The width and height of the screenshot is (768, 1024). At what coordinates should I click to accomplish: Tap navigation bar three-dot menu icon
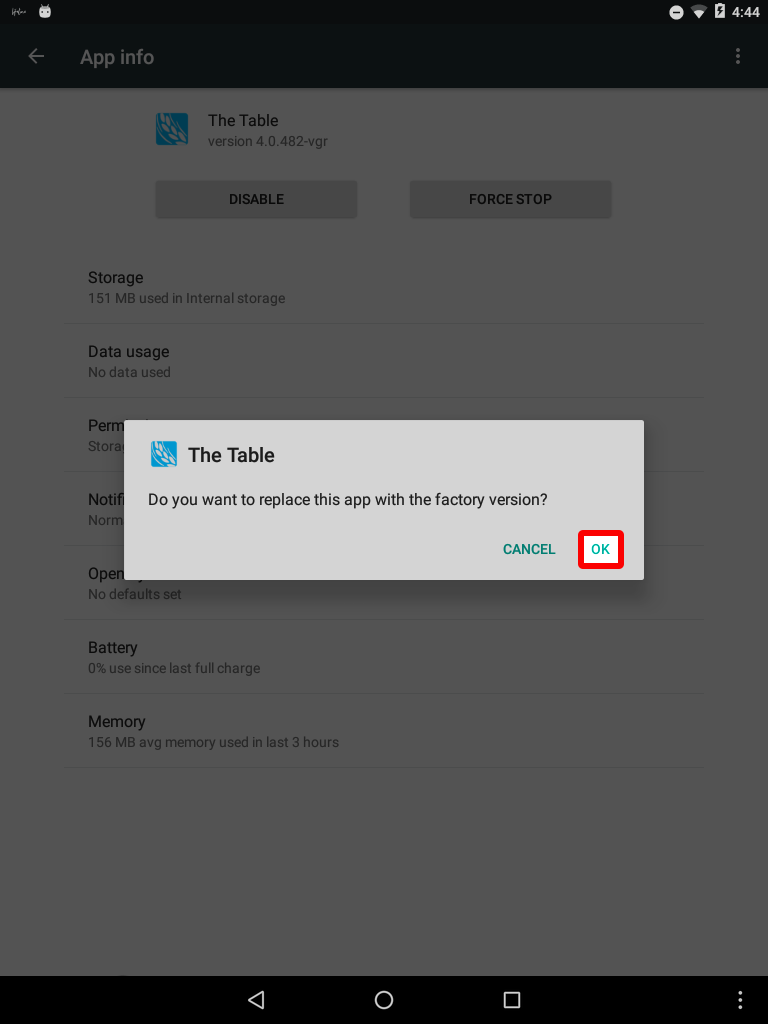tap(739, 999)
